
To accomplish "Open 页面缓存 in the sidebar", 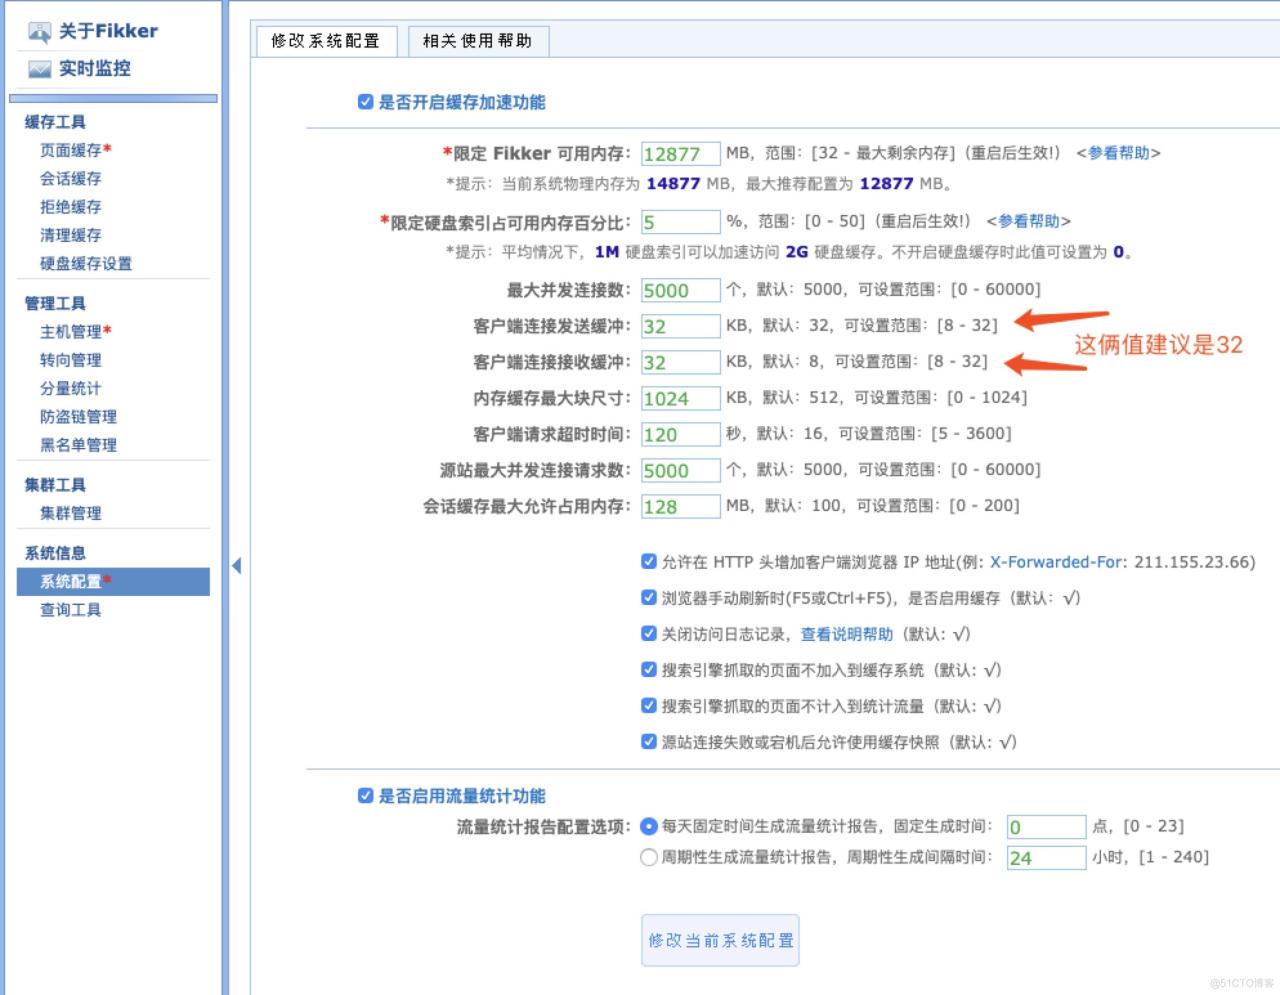I will click(x=71, y=150).
